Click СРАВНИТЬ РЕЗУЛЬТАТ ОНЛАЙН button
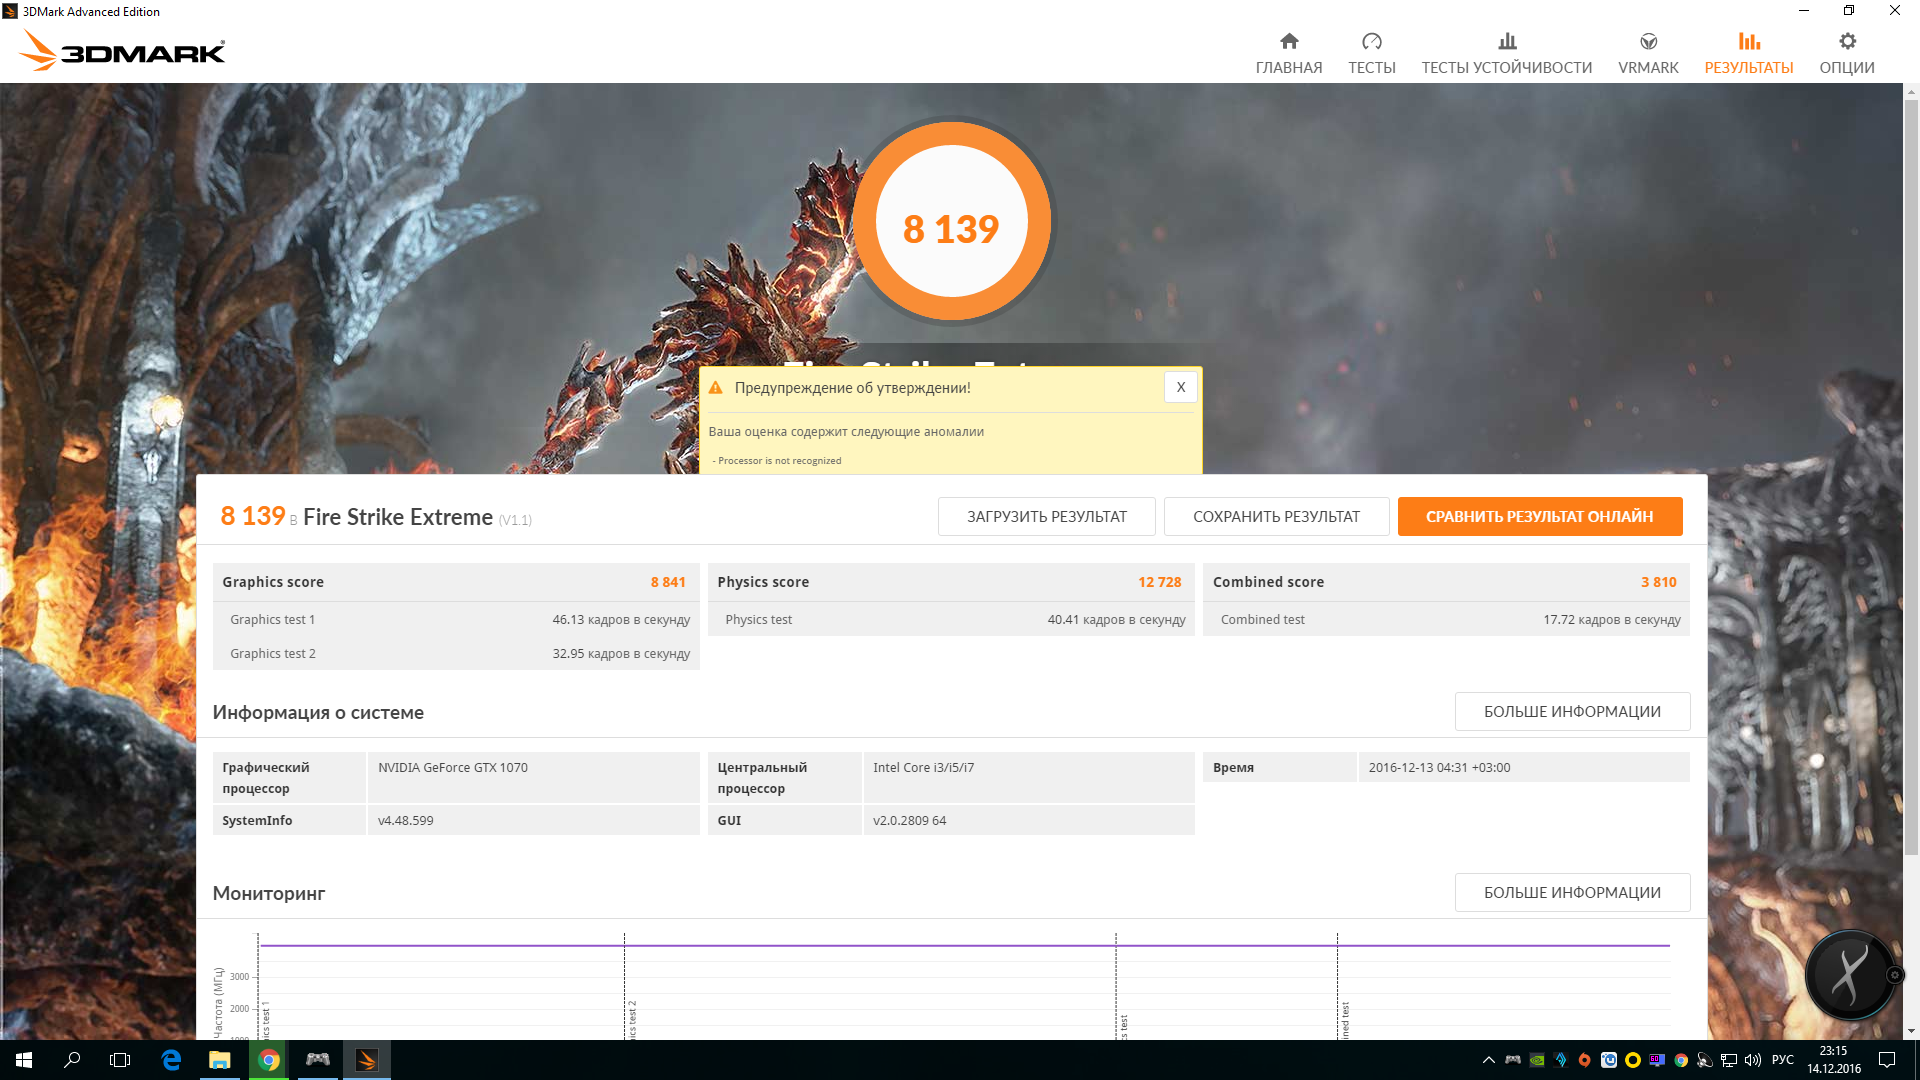Screen dimensions: 1920x1080 (x=1539, y=516)
